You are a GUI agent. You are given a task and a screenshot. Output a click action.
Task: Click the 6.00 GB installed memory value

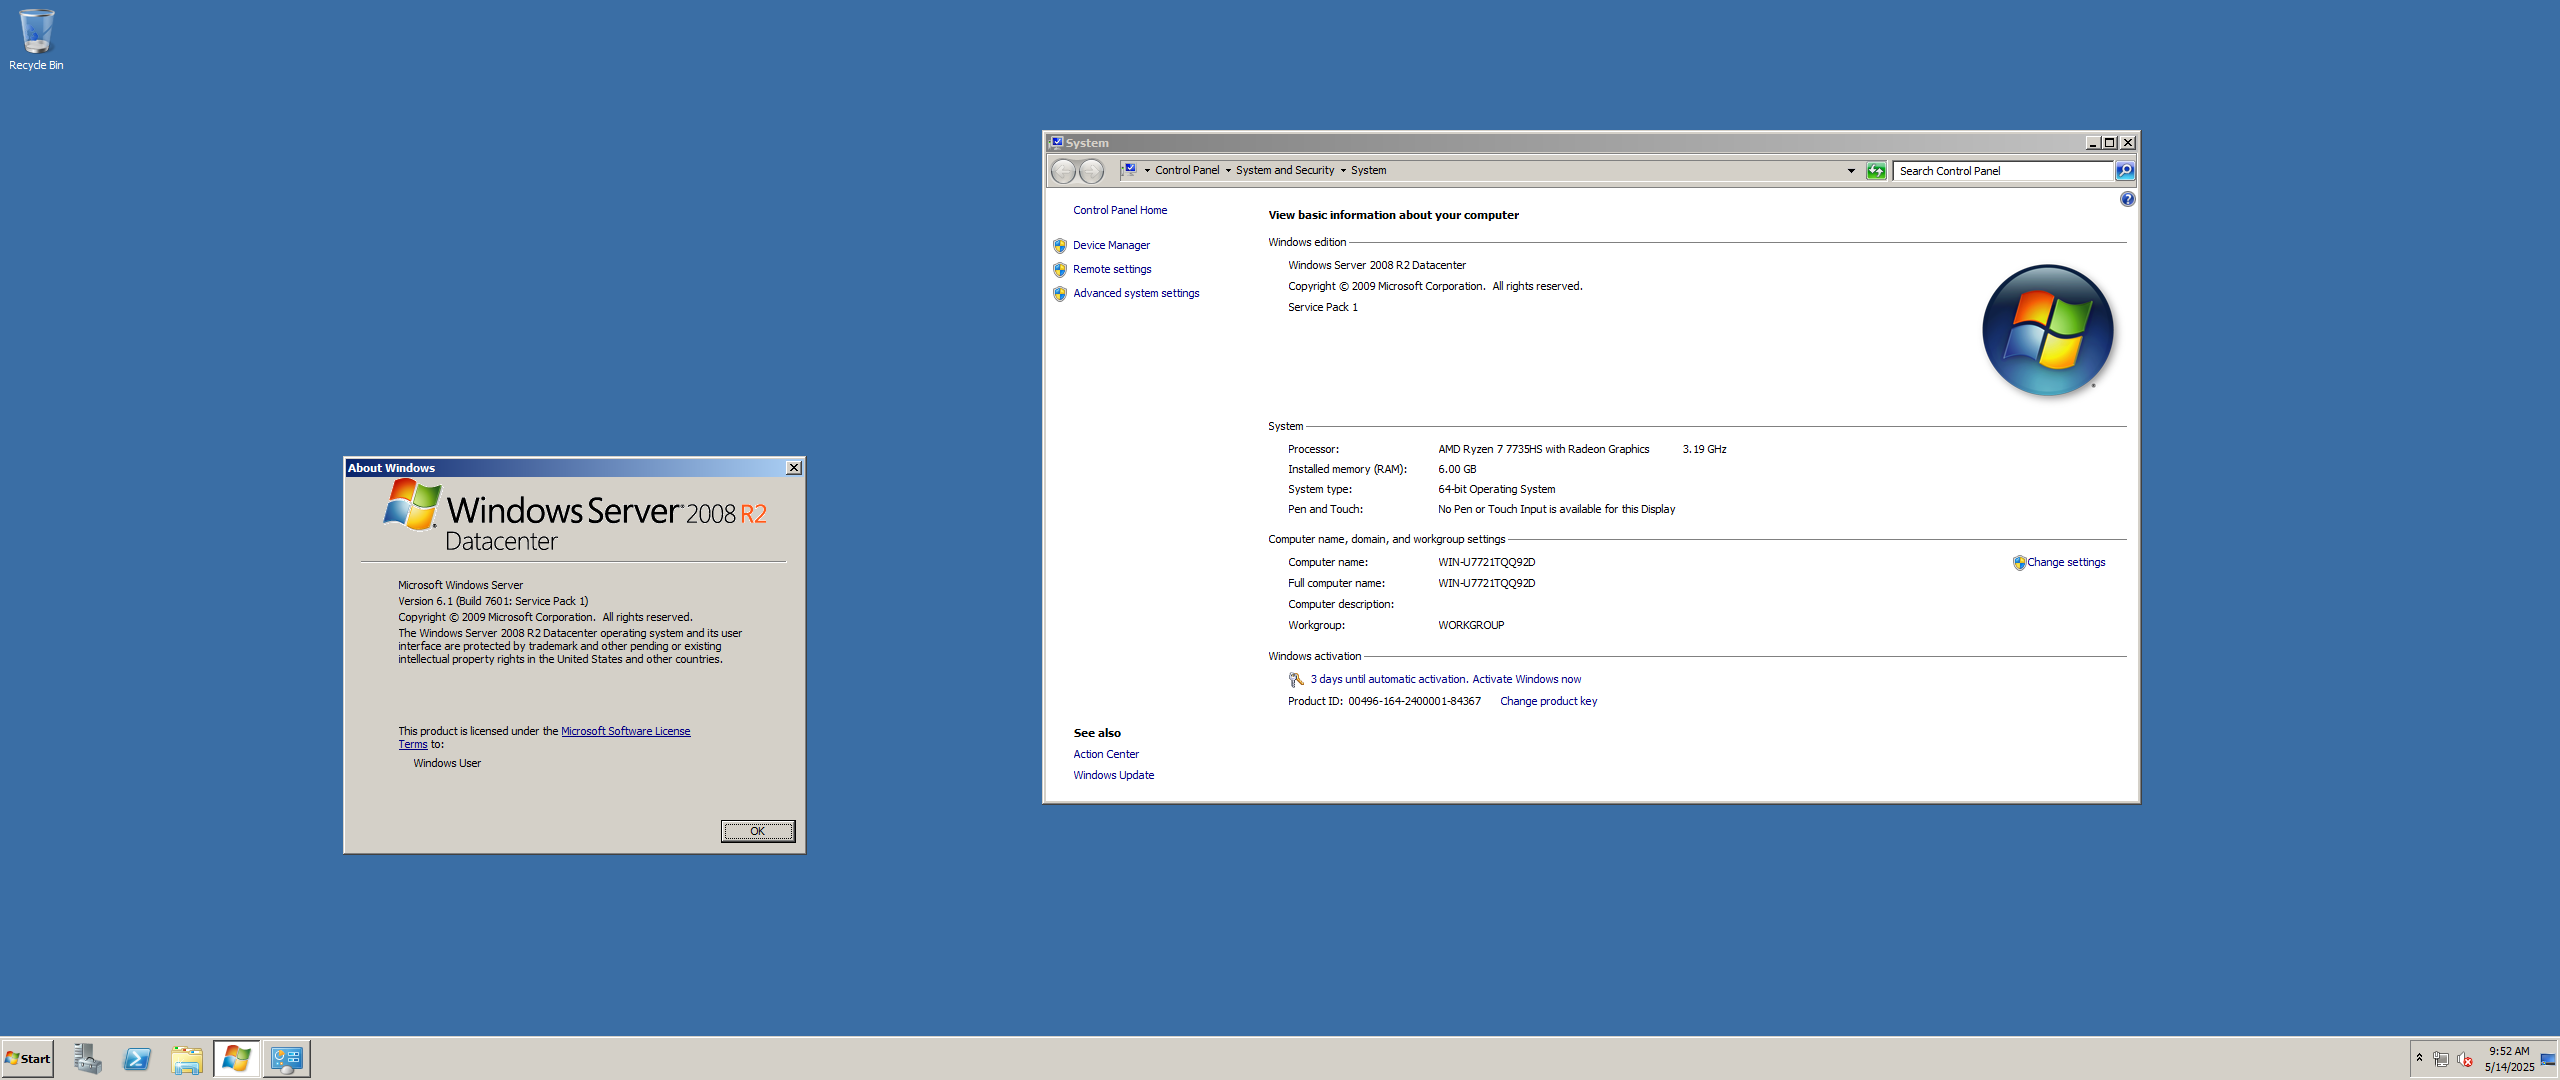(x=1457, y=469)
